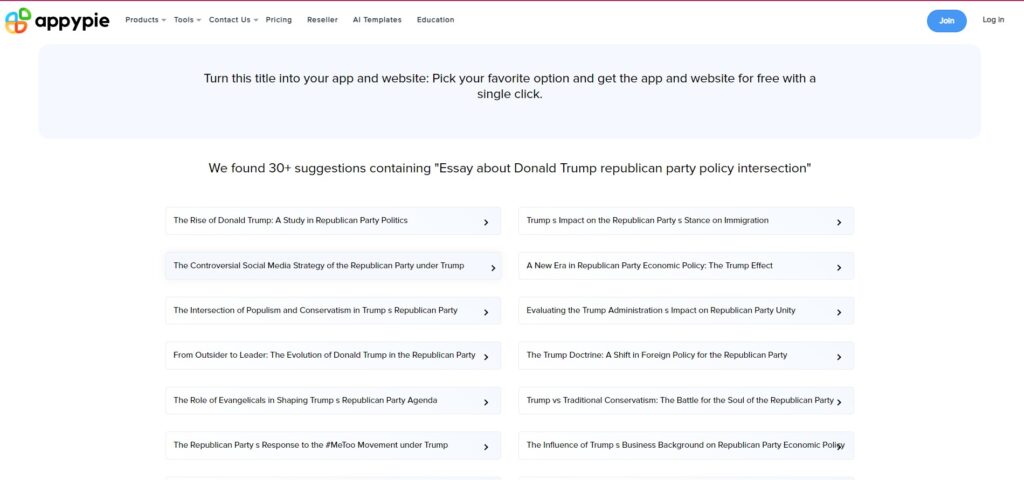1024x480 pixels.
Task: Click arrow icon on Role of Evangelicals row
Action: point(486,402)
